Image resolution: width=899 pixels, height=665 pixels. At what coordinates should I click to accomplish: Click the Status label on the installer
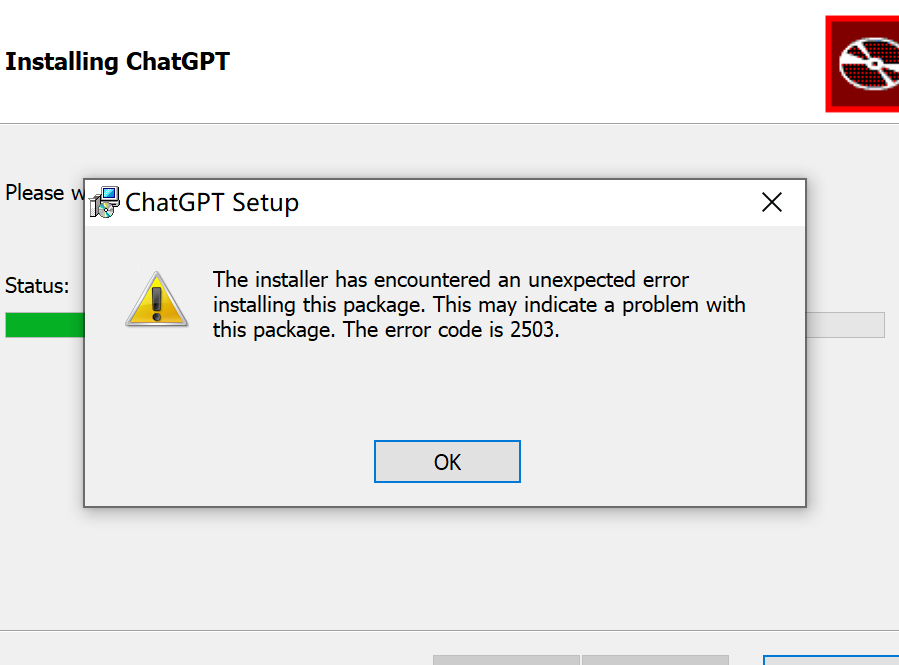point(36,286)
